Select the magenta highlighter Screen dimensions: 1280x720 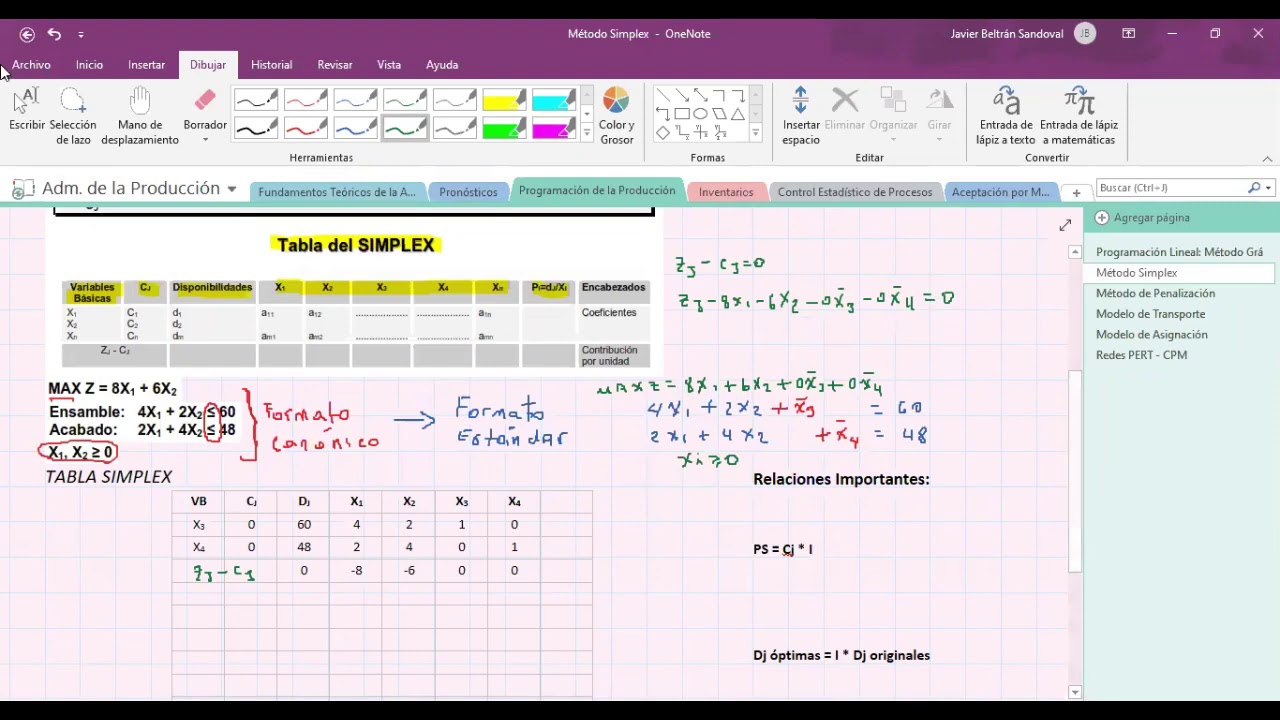tap(553, 129)
